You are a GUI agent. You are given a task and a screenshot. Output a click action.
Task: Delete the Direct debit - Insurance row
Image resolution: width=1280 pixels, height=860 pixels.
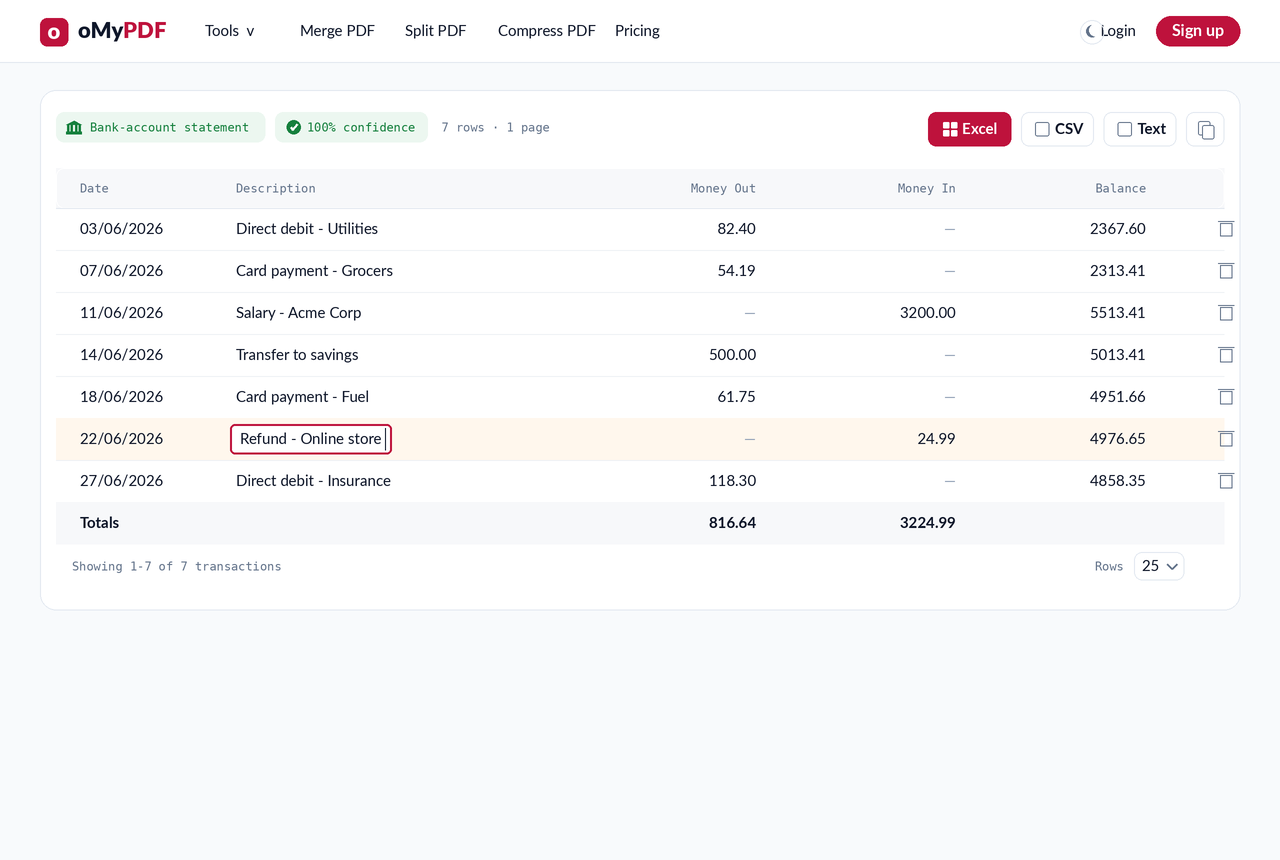click(x=1226, y=481)
